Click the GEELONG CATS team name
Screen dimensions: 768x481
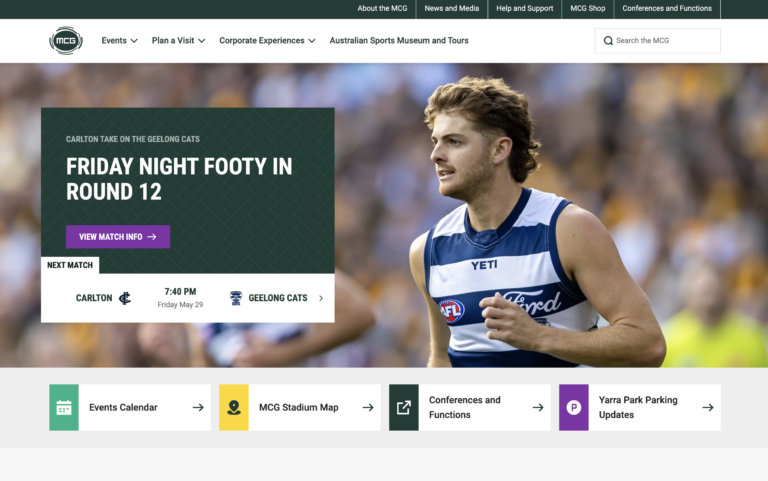278,298
